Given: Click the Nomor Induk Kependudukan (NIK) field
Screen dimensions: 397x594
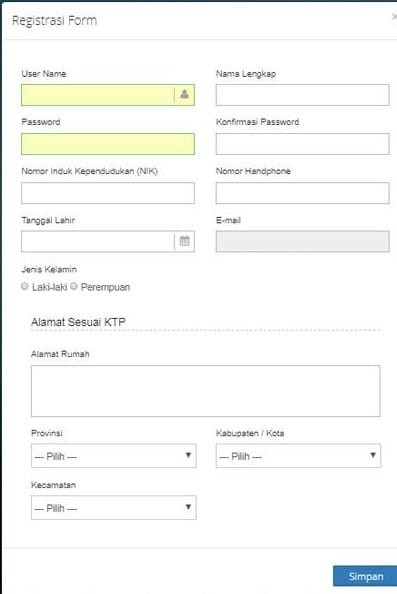Looking at the screenshot, I should pos(108,193).
